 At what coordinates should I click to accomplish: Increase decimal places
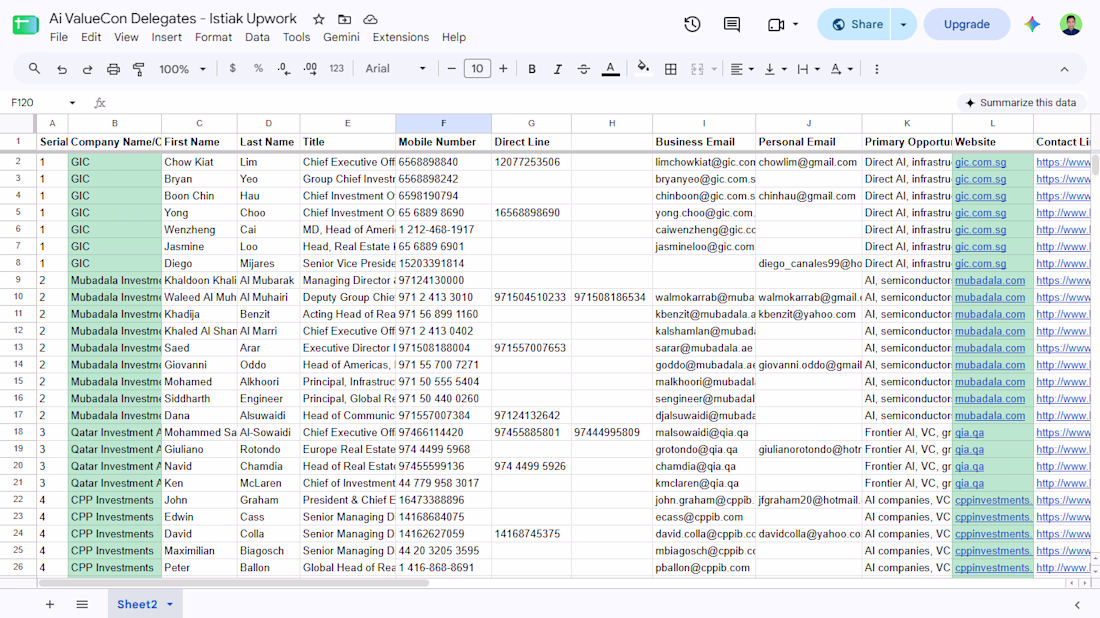(x=310, y=69)
